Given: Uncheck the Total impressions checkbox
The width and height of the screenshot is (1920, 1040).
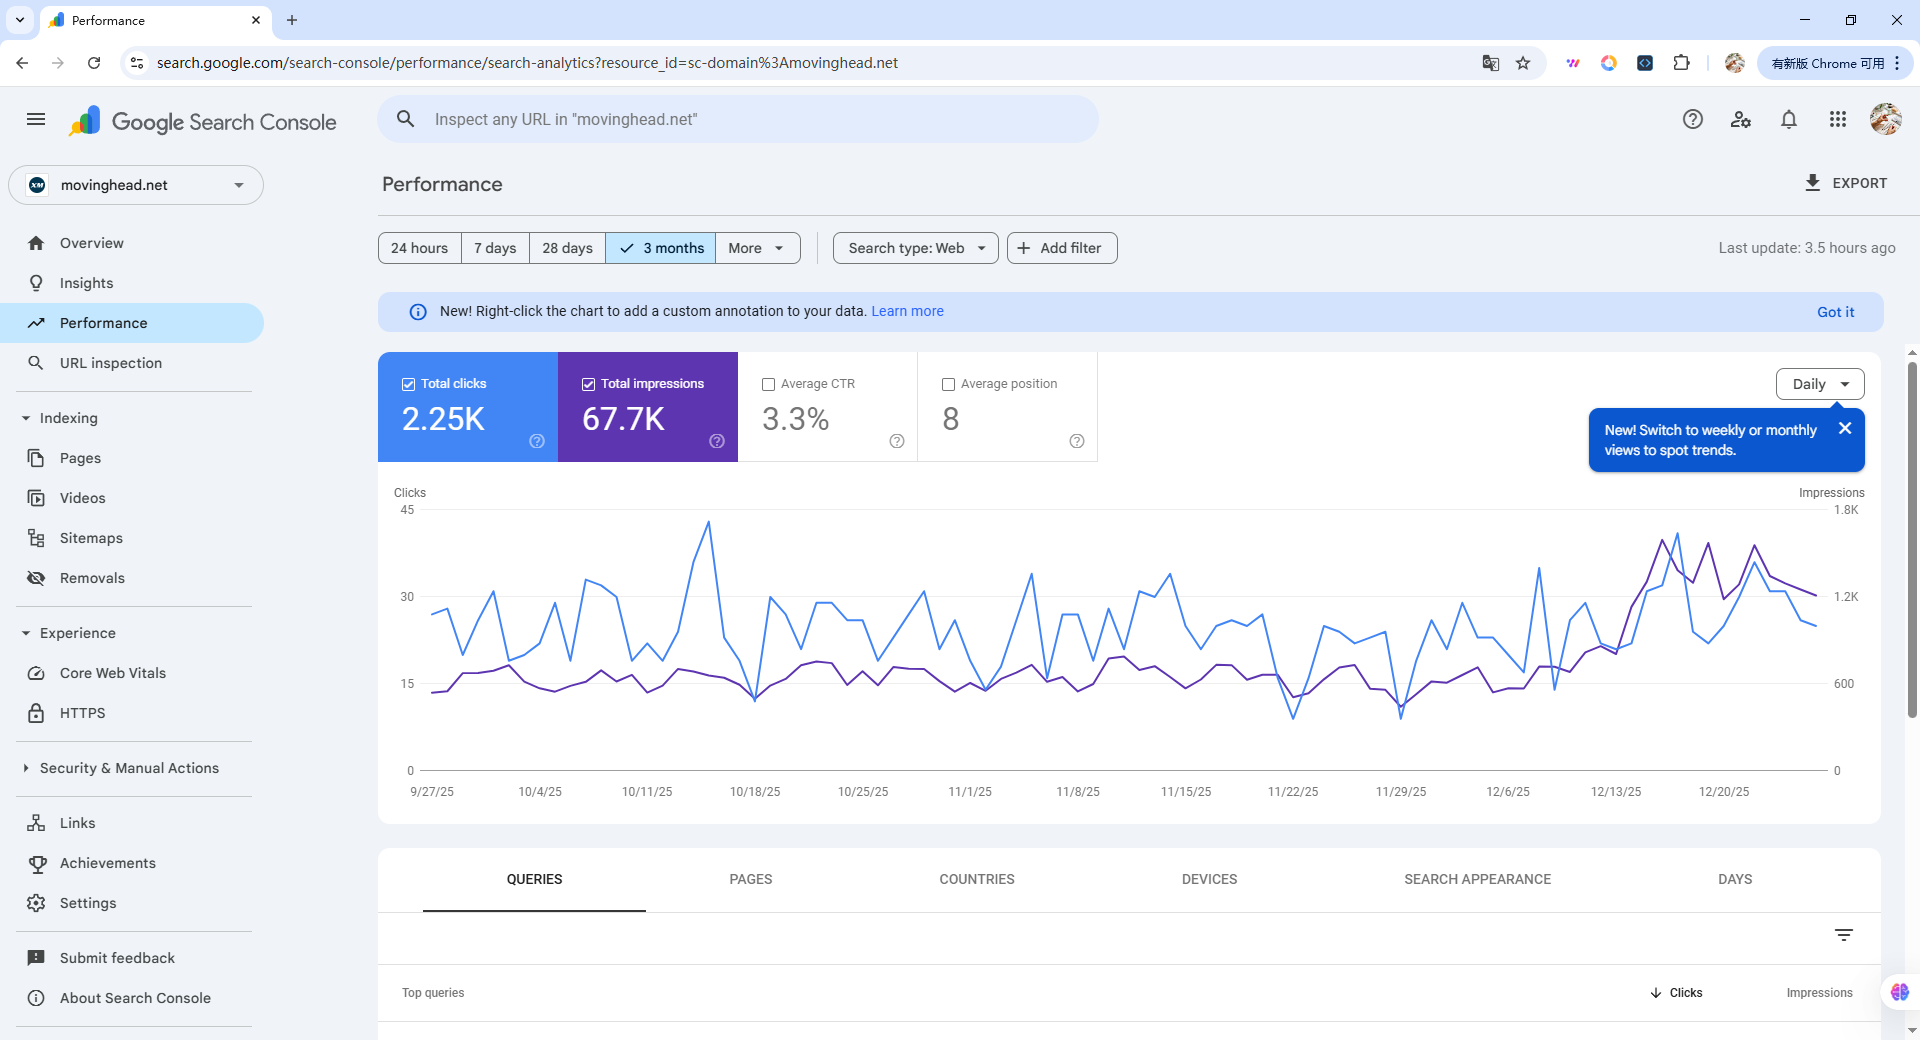Looking at the screenshot, I should [588, 384].
